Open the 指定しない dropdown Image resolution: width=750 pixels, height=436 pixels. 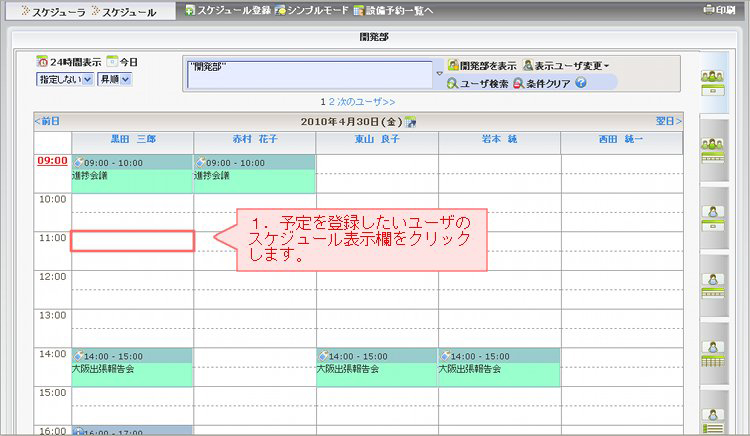pos(65,79)
